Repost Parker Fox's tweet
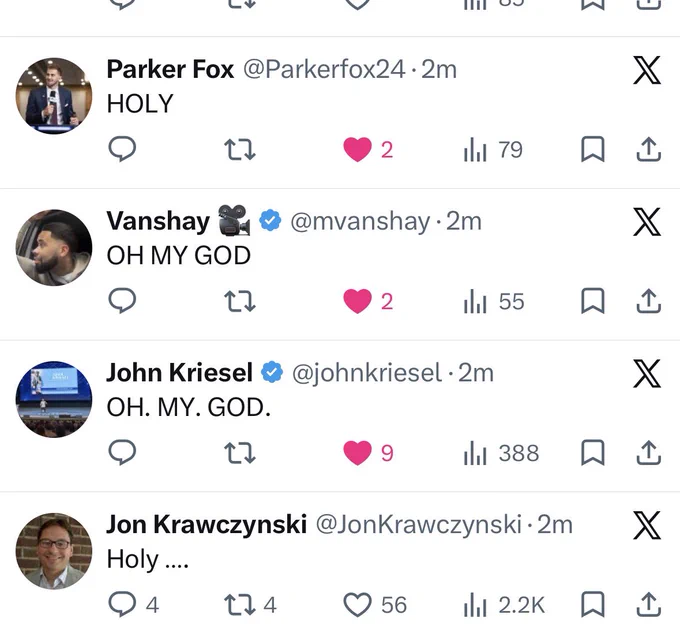680x626 pixels. [239, 150]
